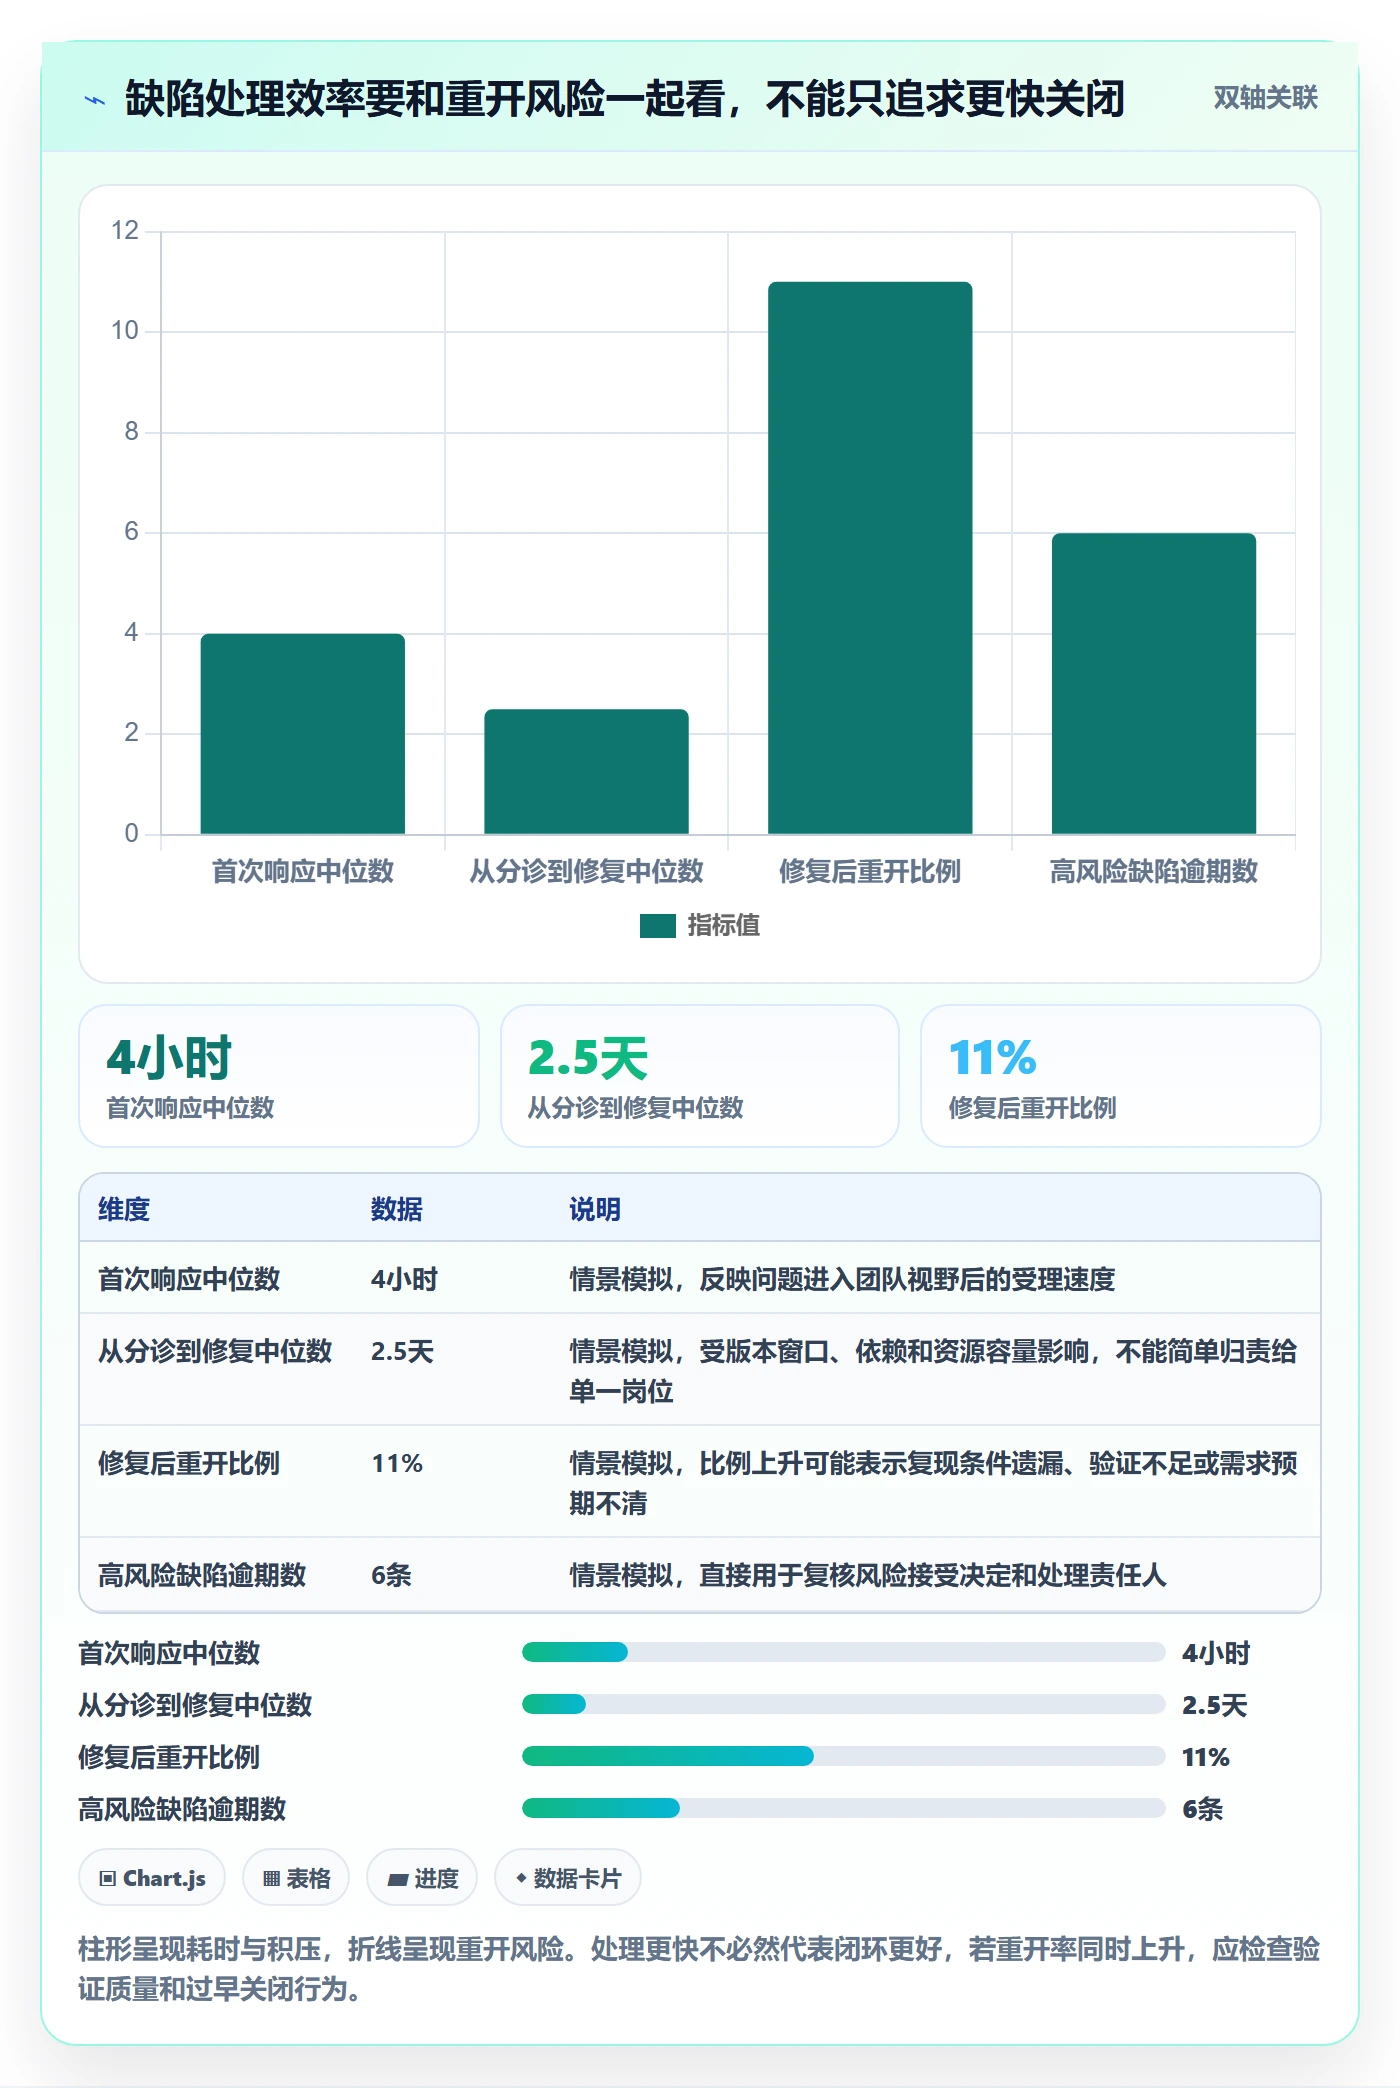Click the 指标值 legend color swatch
Viewport: 1400px width, 2088px height.
(657, 926)
